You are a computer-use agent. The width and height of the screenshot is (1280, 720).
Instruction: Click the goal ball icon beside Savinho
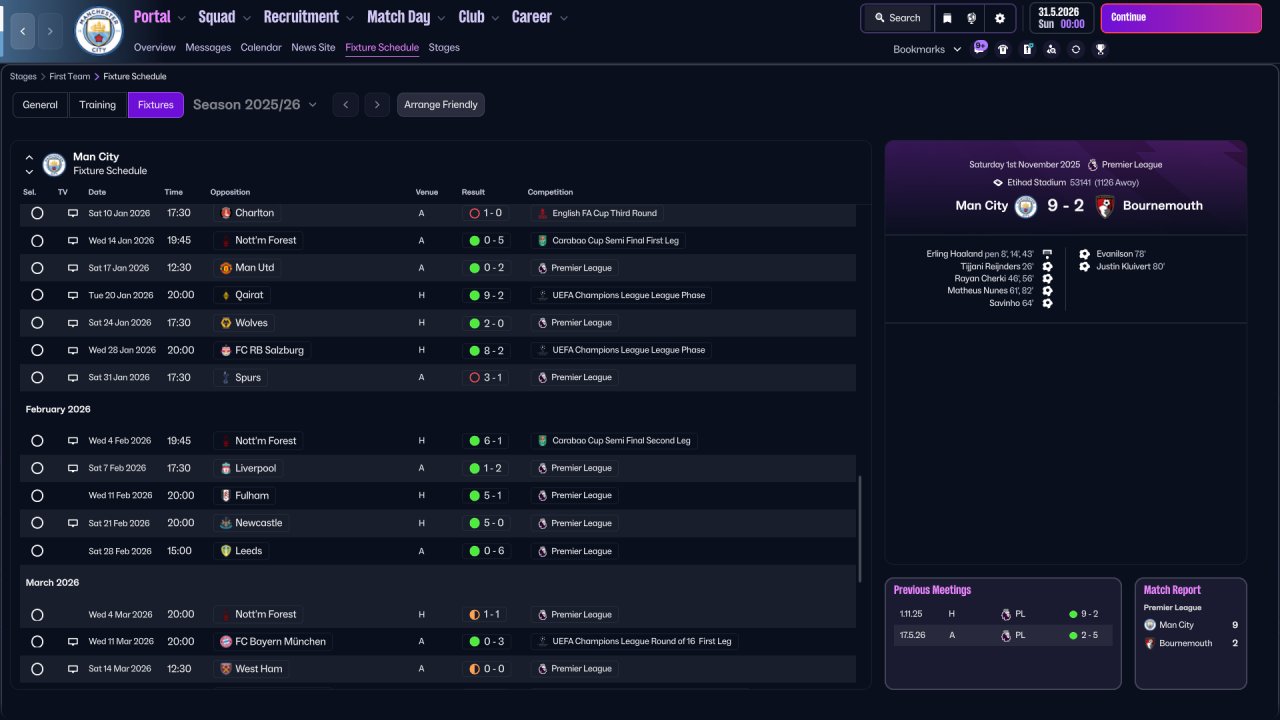[x=1047, y=303]
